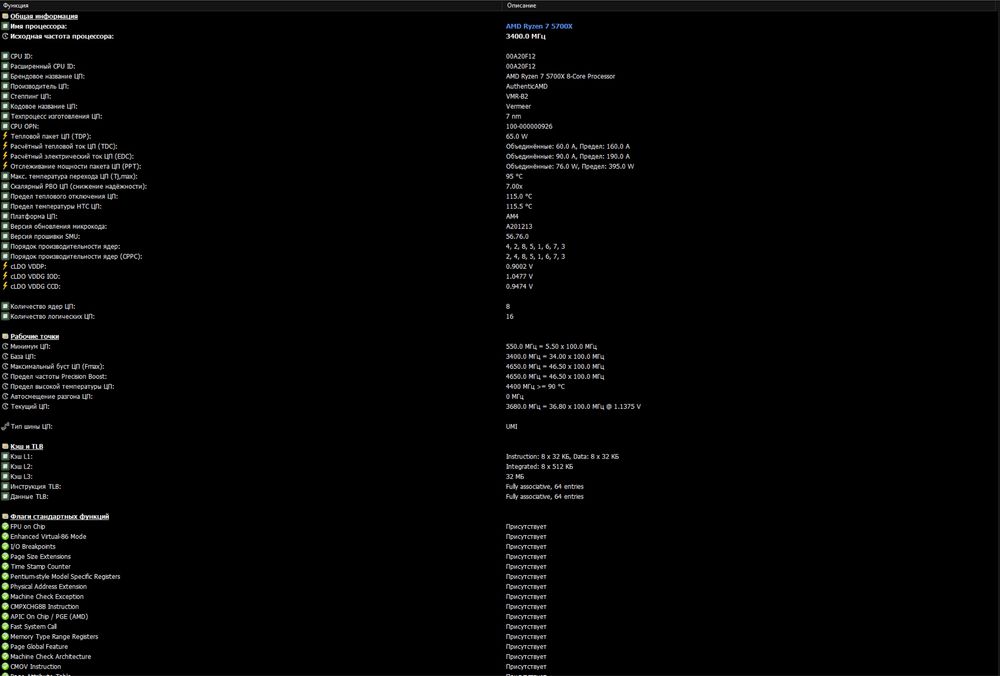Click the Vermeer code name value
This screenshot has width=1000, height=676.
click(x=518, y=107)
